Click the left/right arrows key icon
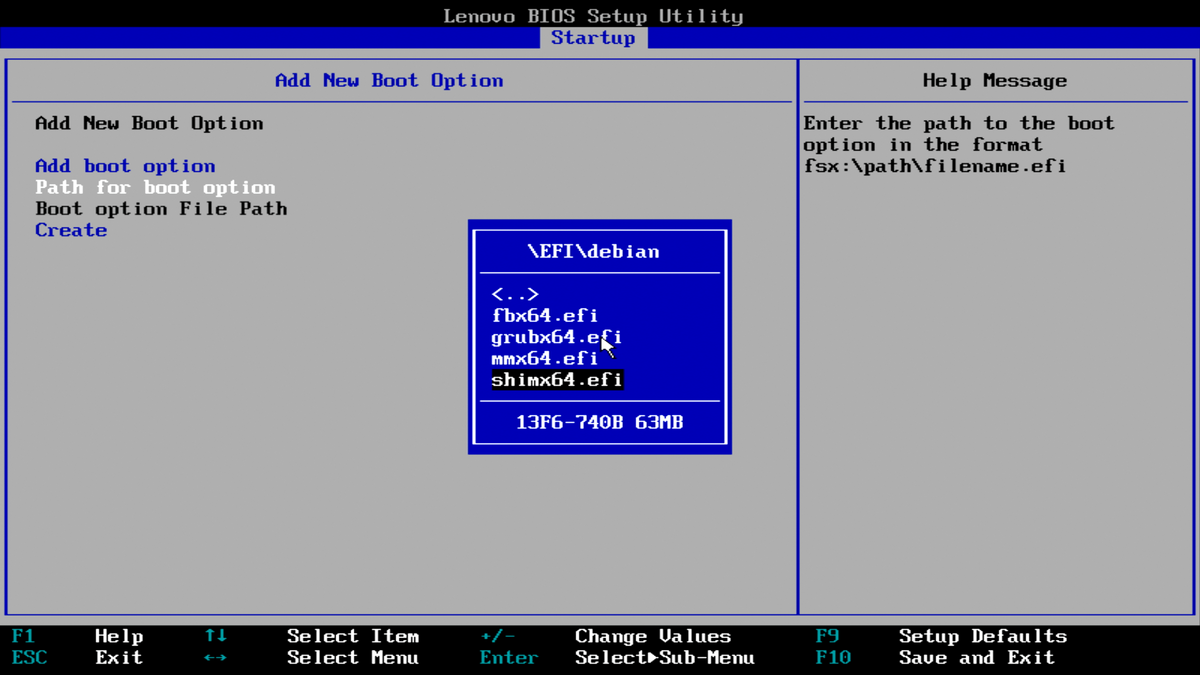 pyautogui.click(x=215, y=658)
